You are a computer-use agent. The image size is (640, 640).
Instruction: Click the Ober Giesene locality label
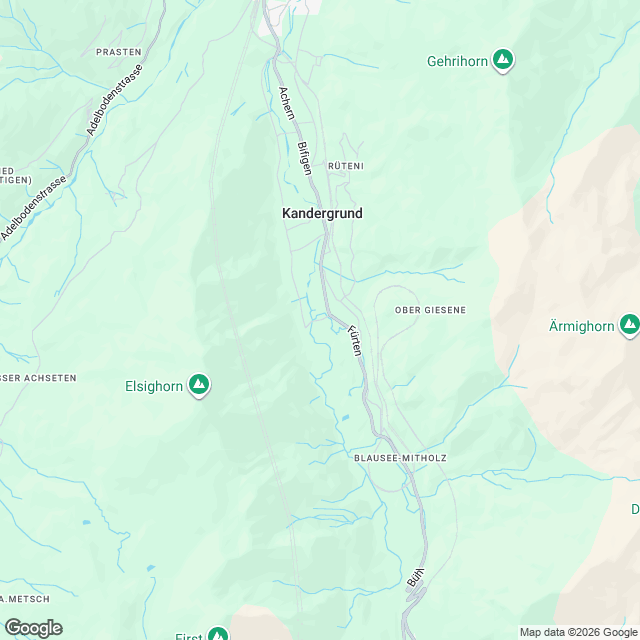(x=430, y=310)
